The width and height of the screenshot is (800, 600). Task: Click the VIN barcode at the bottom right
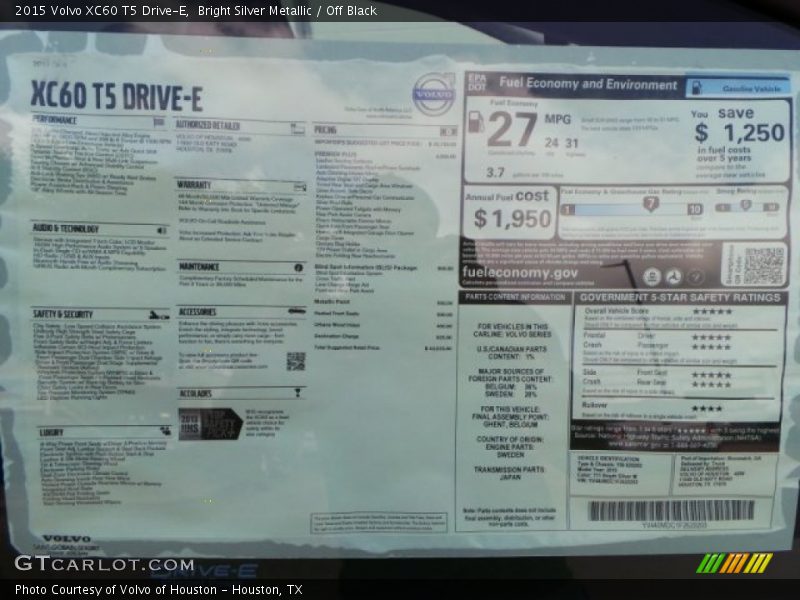[671, 510]
